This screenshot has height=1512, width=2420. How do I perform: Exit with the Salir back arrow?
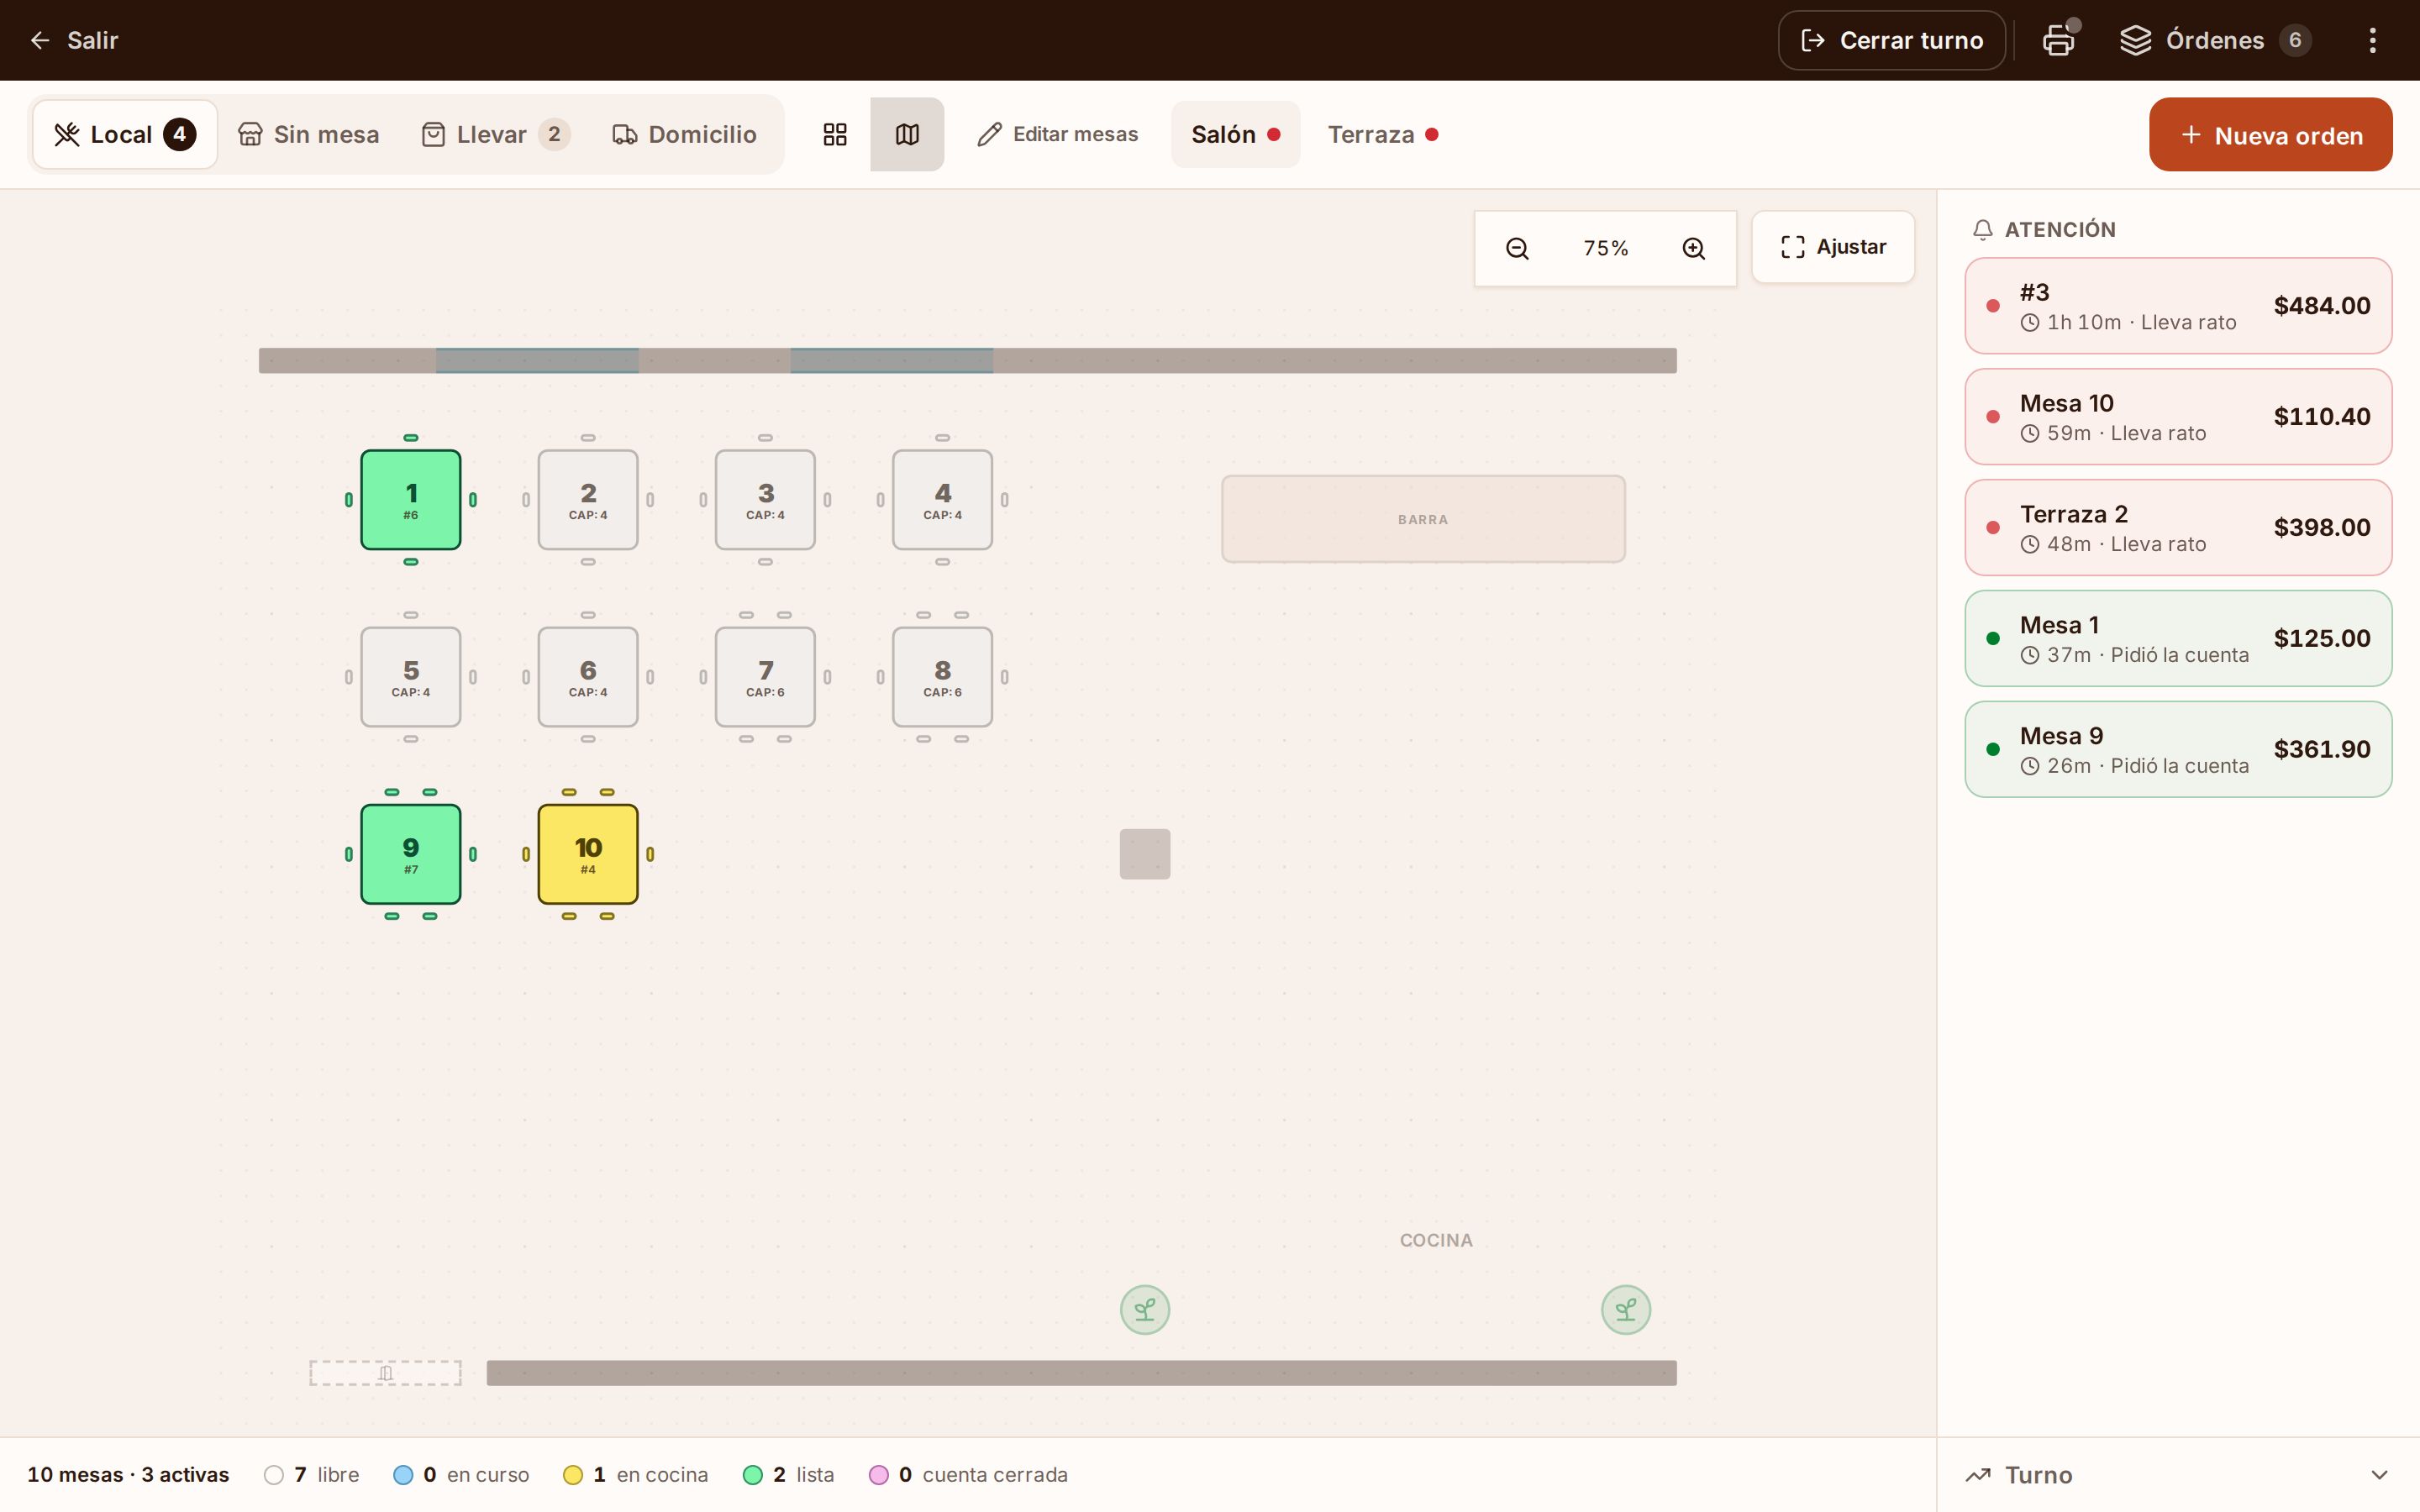coord(74,40)
